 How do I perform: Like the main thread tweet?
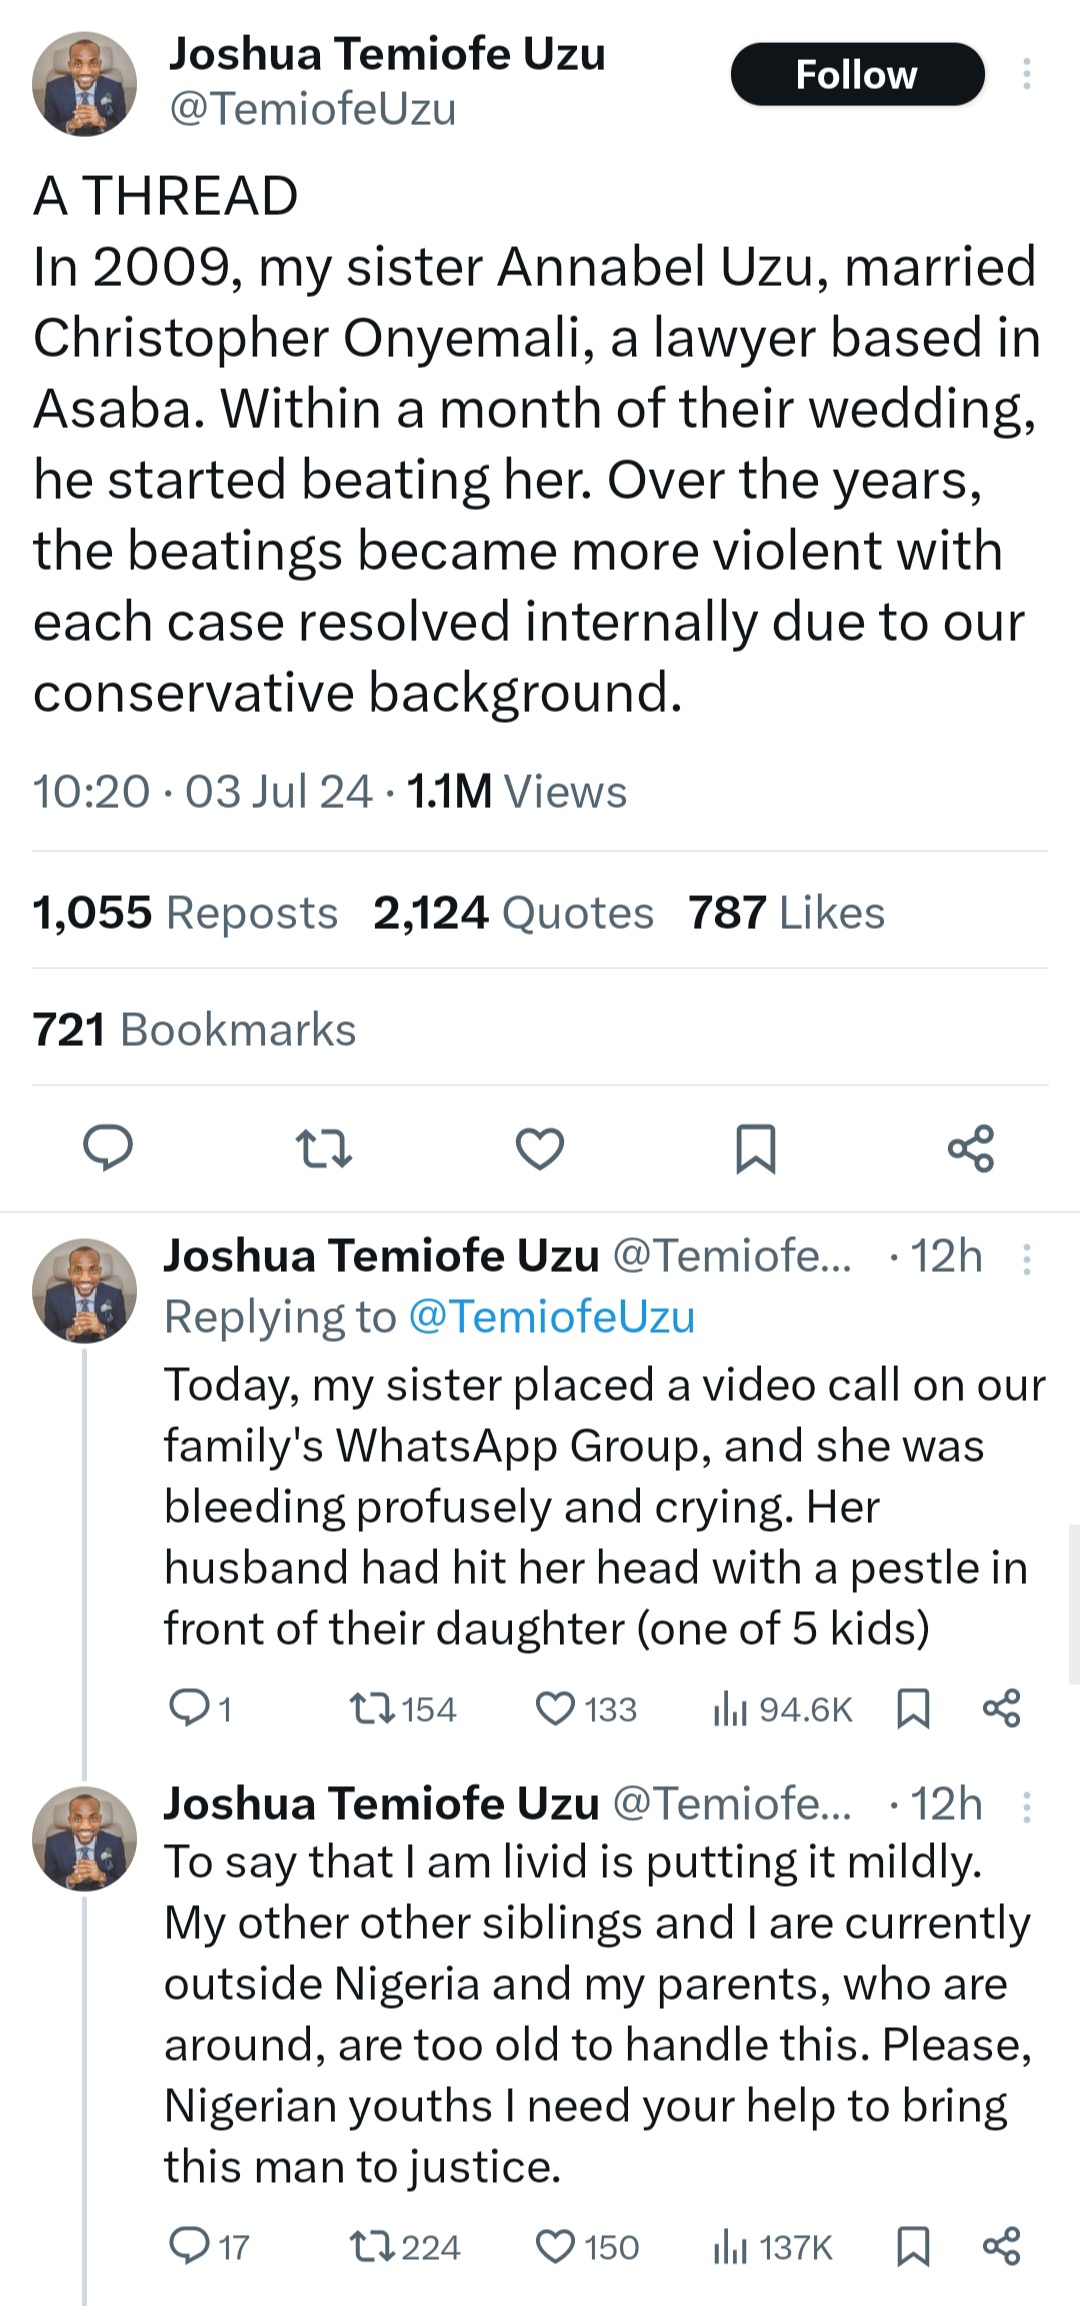click(540, 1148)
